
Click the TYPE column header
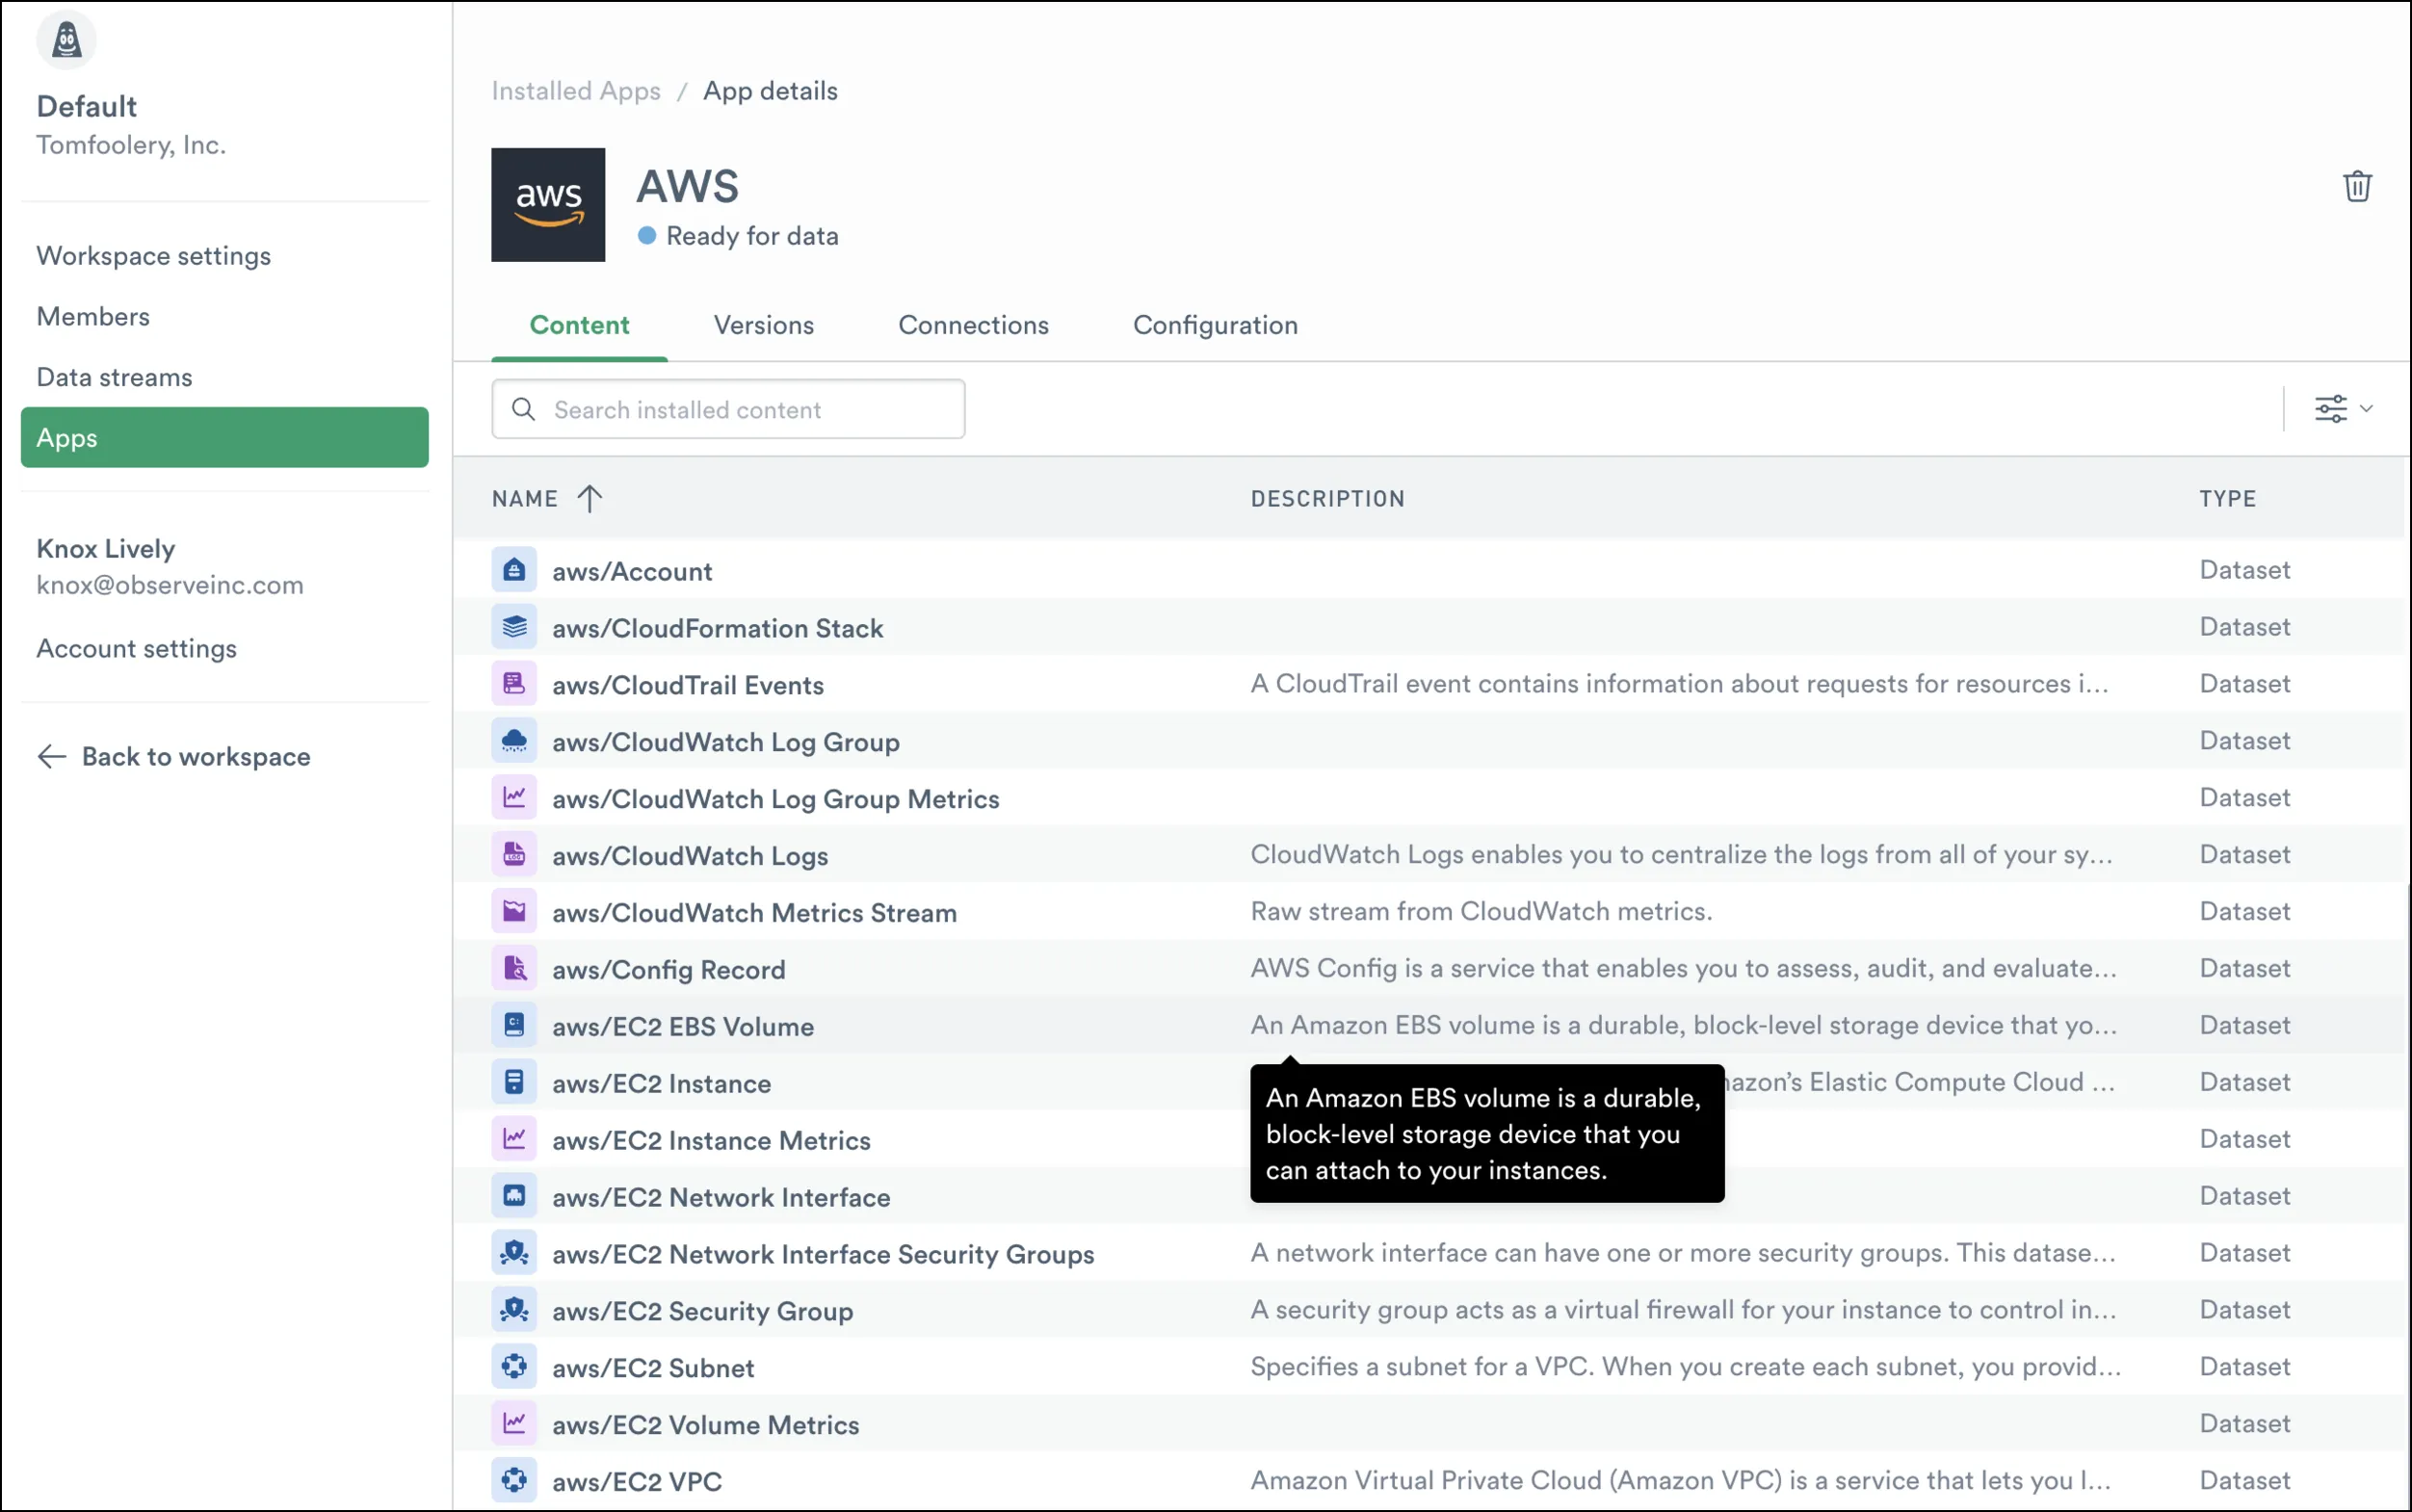(2227, 499)
